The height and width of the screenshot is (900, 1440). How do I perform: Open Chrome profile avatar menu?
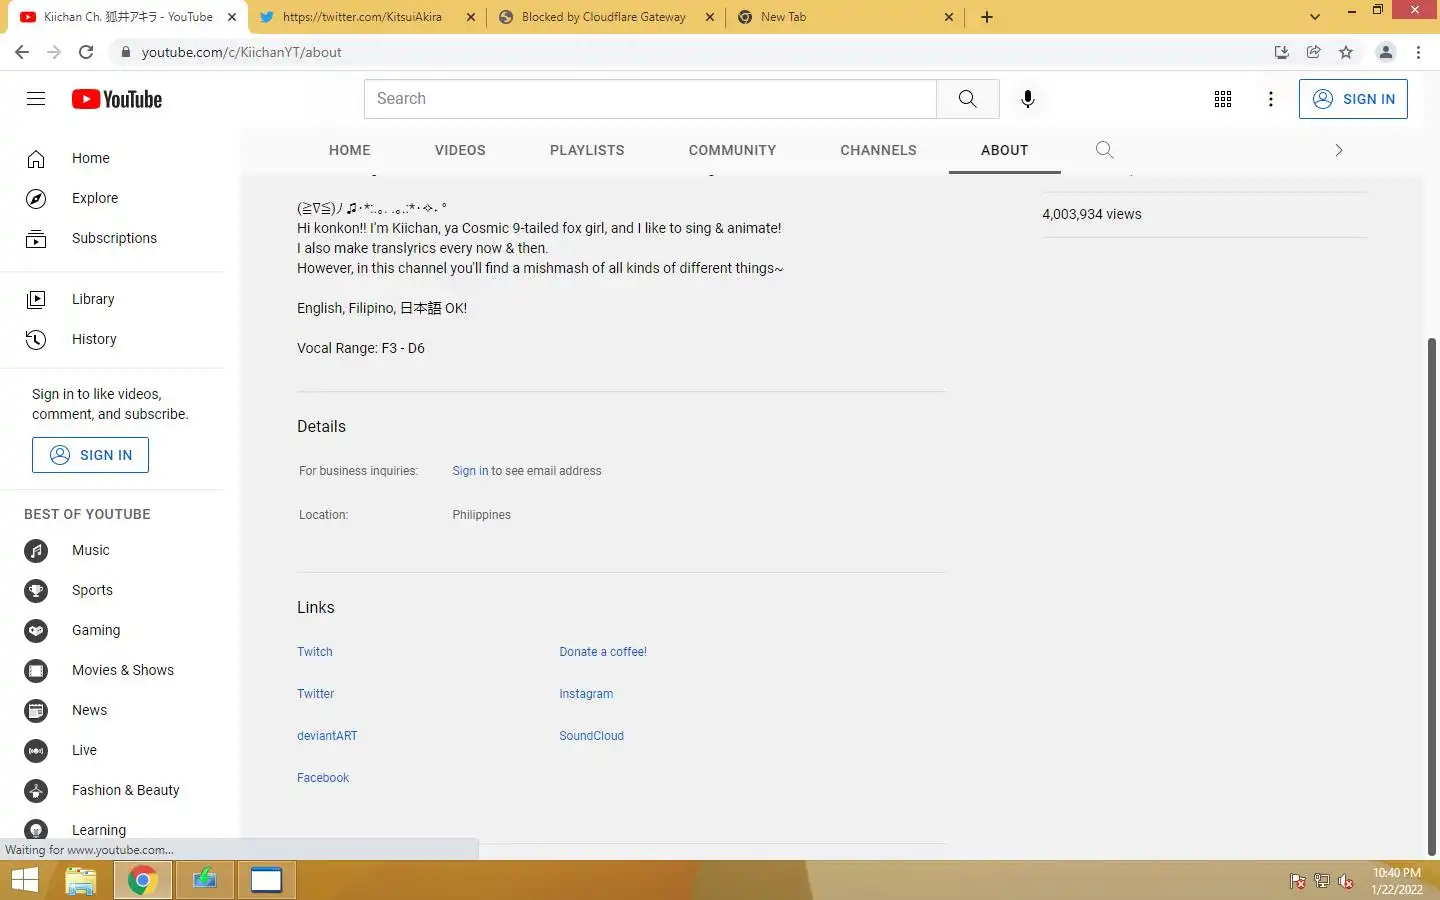1385,52
